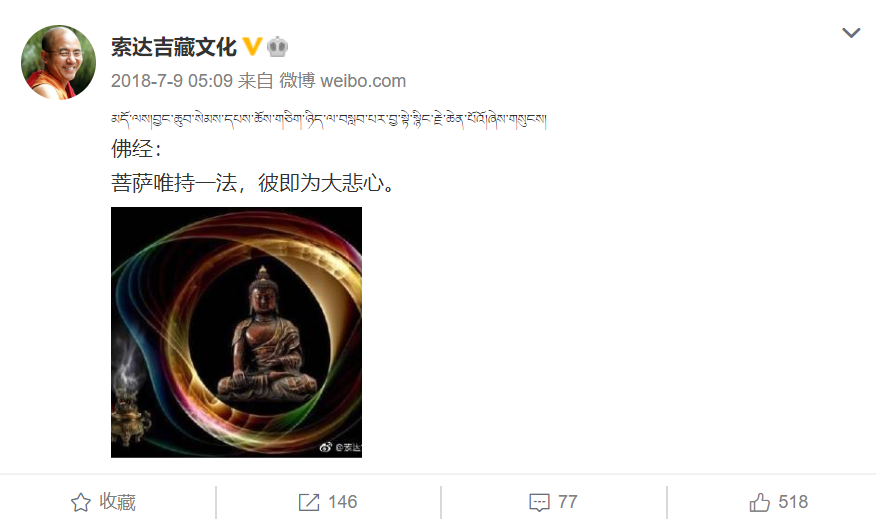Click the star favorite icon

[80, 503]
